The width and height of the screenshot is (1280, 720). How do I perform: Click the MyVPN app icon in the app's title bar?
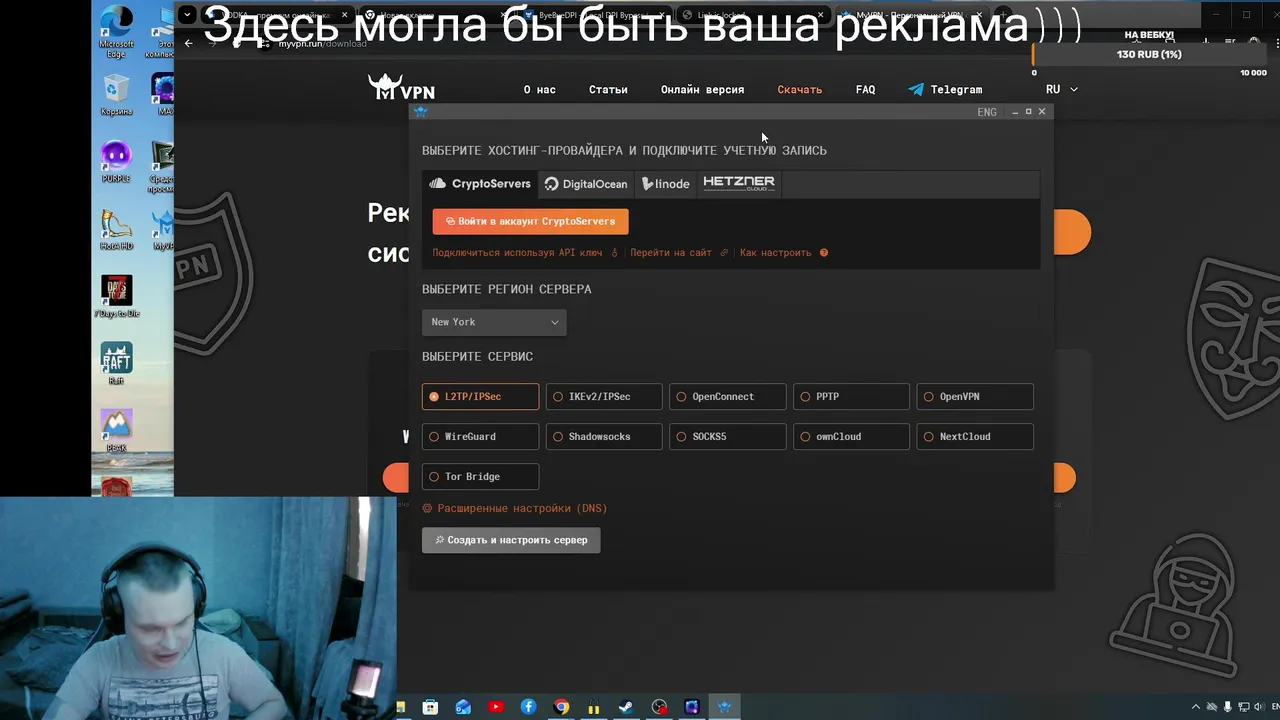point(420,112)
